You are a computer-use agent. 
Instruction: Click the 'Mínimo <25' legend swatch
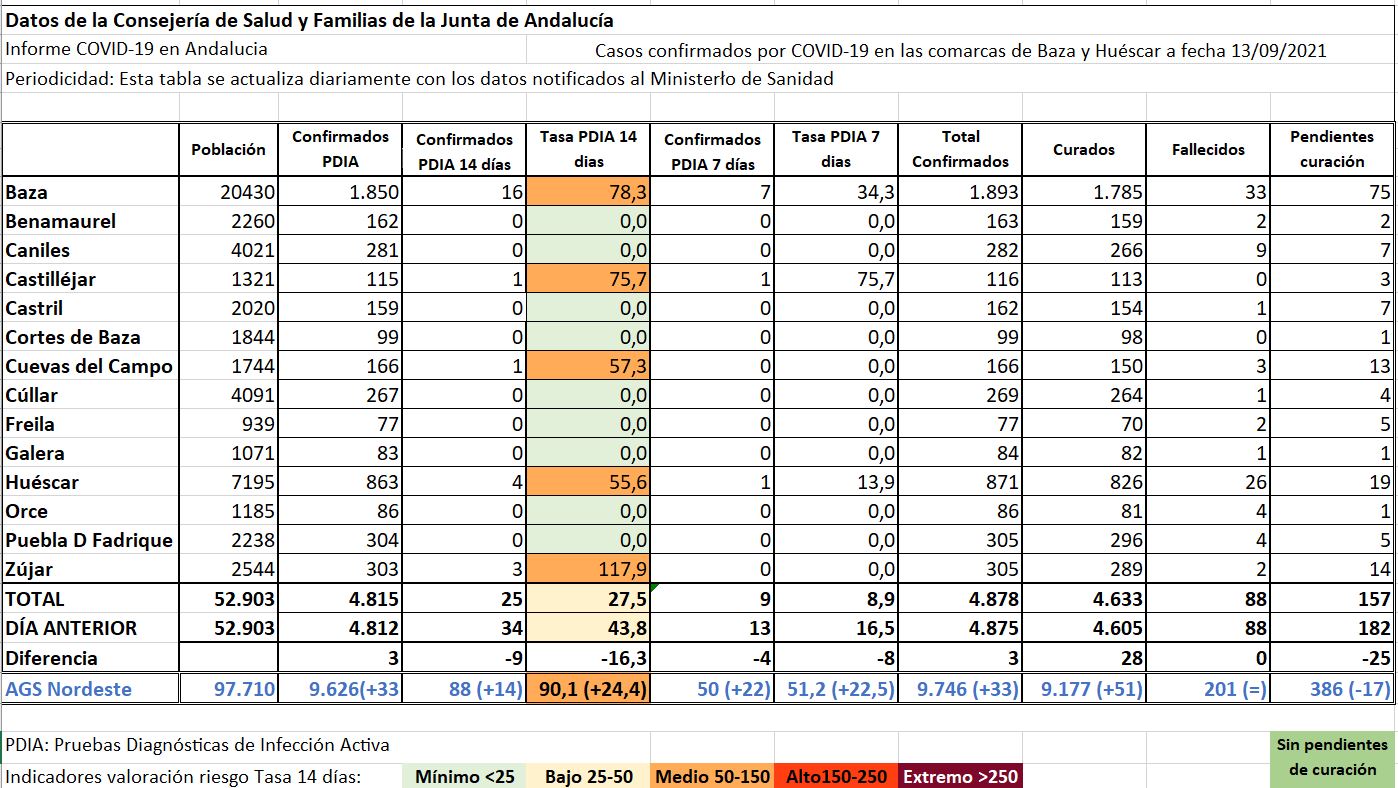point(466,777)
